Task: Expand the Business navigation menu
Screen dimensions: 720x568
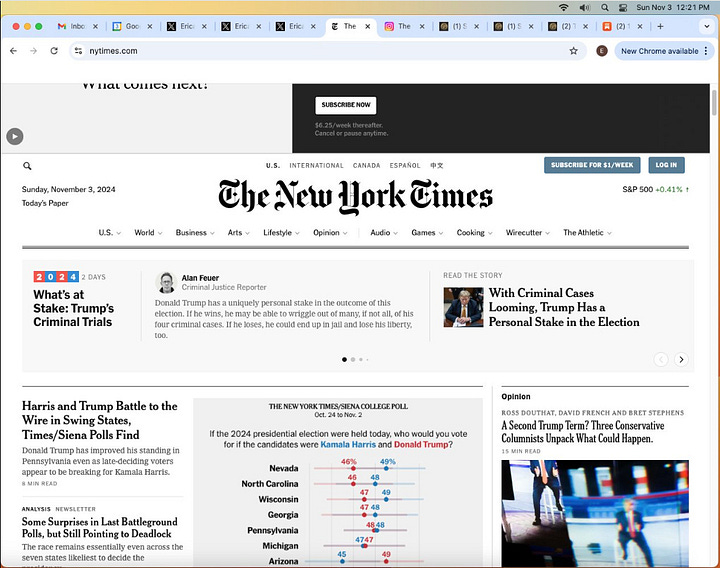Action: tap(195, 233)
